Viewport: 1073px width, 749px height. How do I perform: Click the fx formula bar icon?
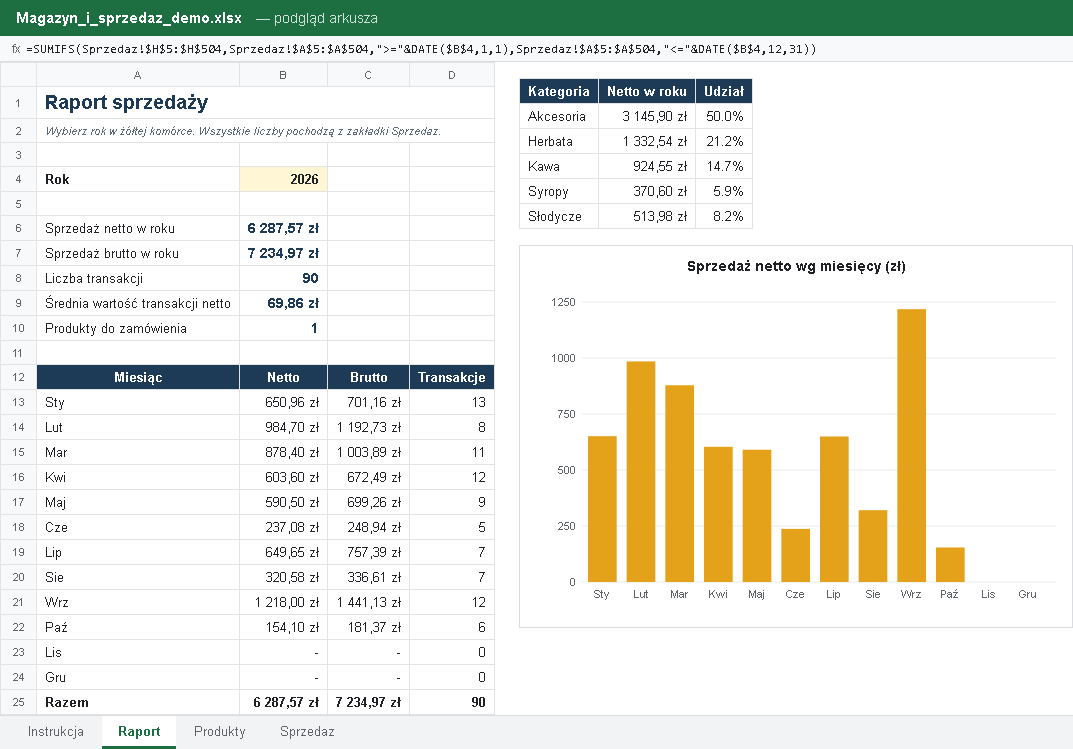(16, 49)
